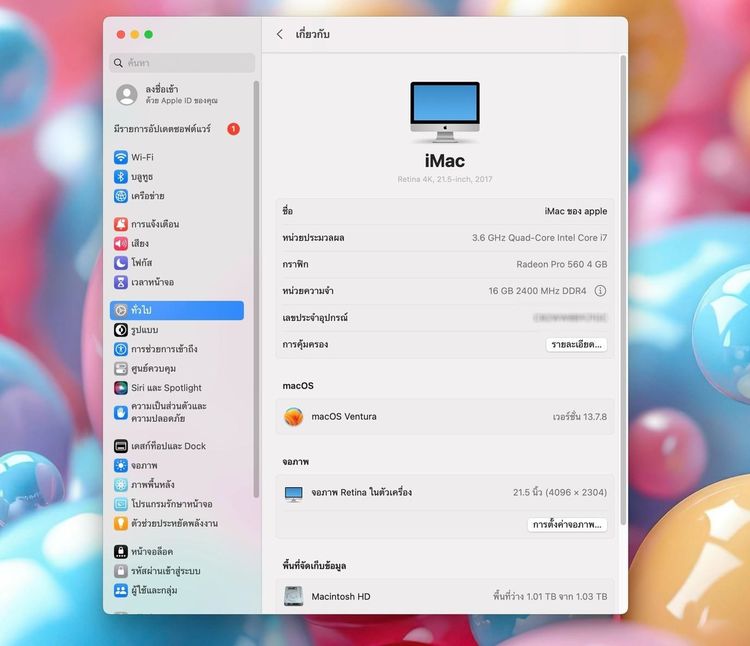Click the ชื่อ name row label
Viewport: 750px width, 646px height.
[x=287, y=211]
